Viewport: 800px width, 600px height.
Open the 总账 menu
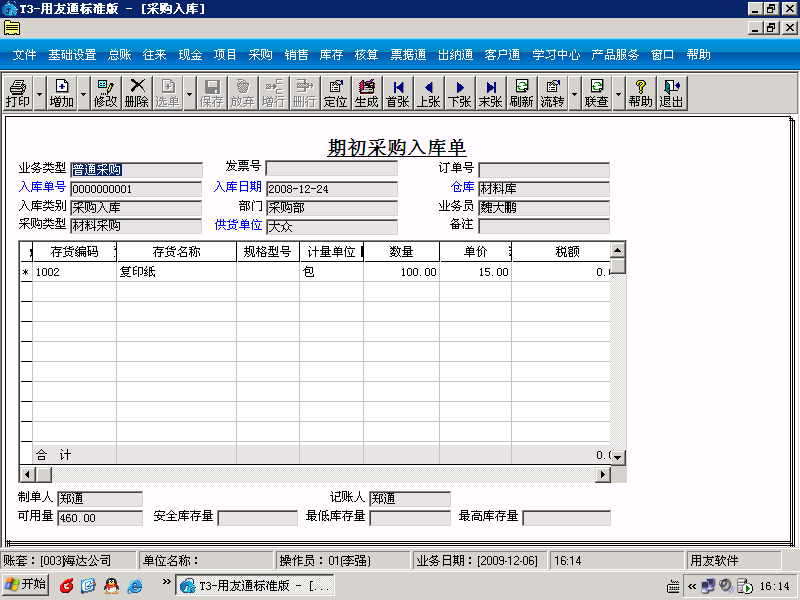point(119,55)
